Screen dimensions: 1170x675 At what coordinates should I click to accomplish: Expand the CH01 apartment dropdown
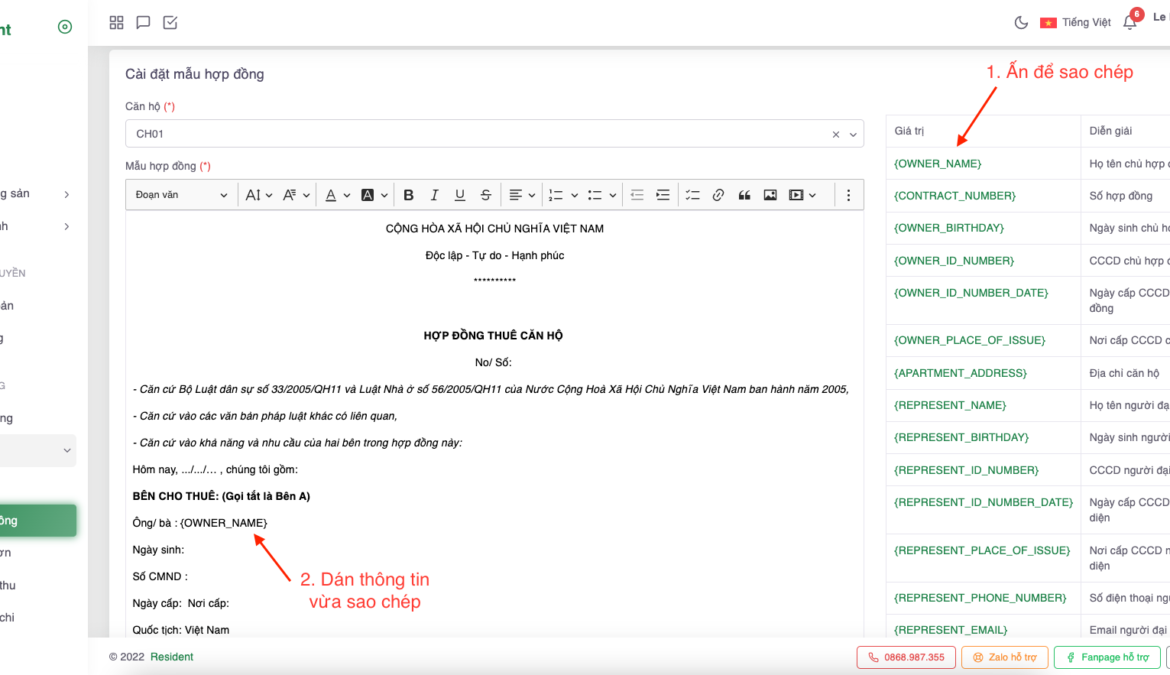click(853, 134)
